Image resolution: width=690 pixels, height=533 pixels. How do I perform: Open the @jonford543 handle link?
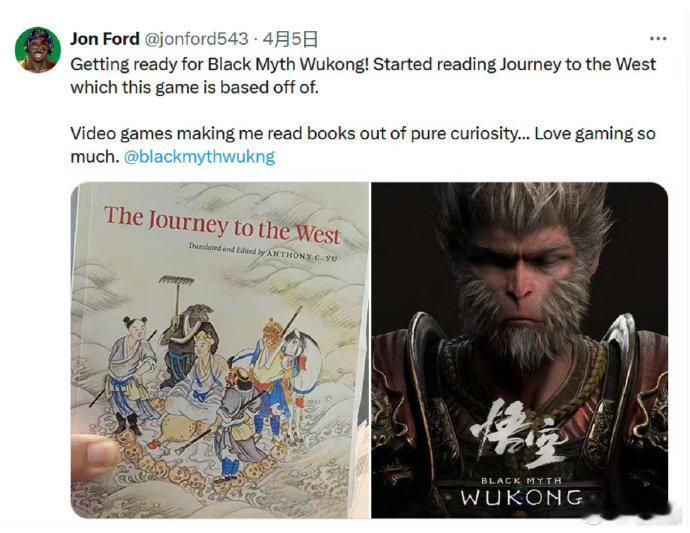196,39
